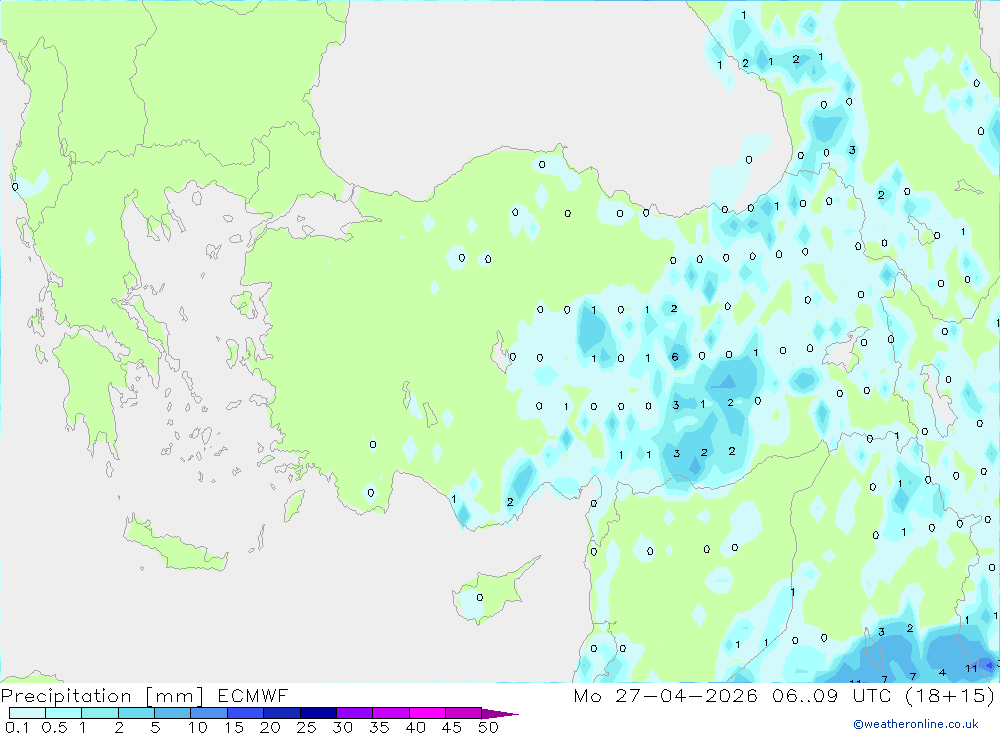1000x733 pixels.
Task: Click the date text 'Mo 27-04-2026'
Action: click(665, 695)
